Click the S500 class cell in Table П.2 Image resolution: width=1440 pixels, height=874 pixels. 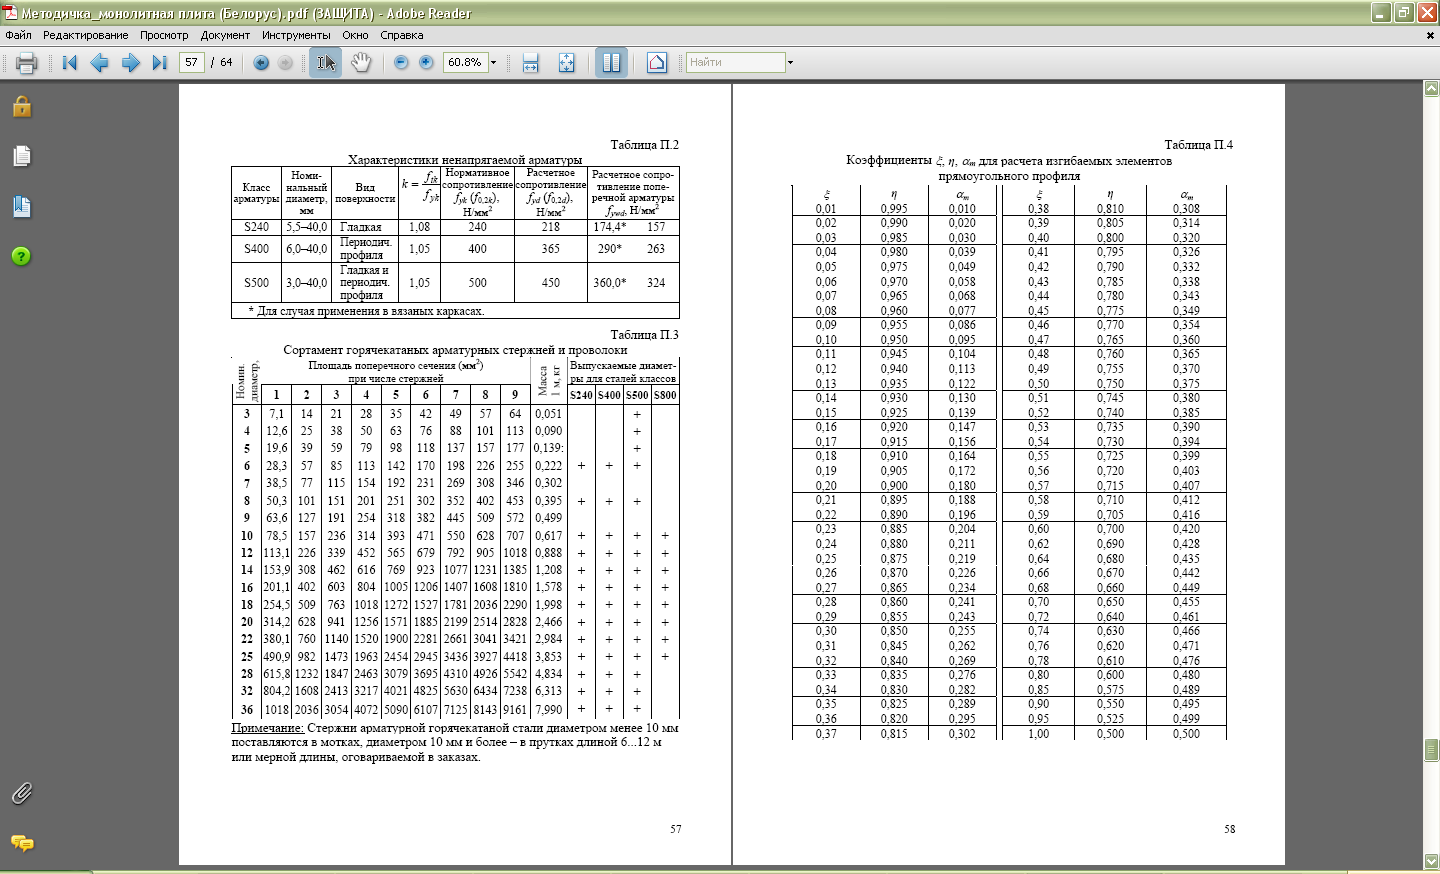pyautogui.click(x=256, y=283)
